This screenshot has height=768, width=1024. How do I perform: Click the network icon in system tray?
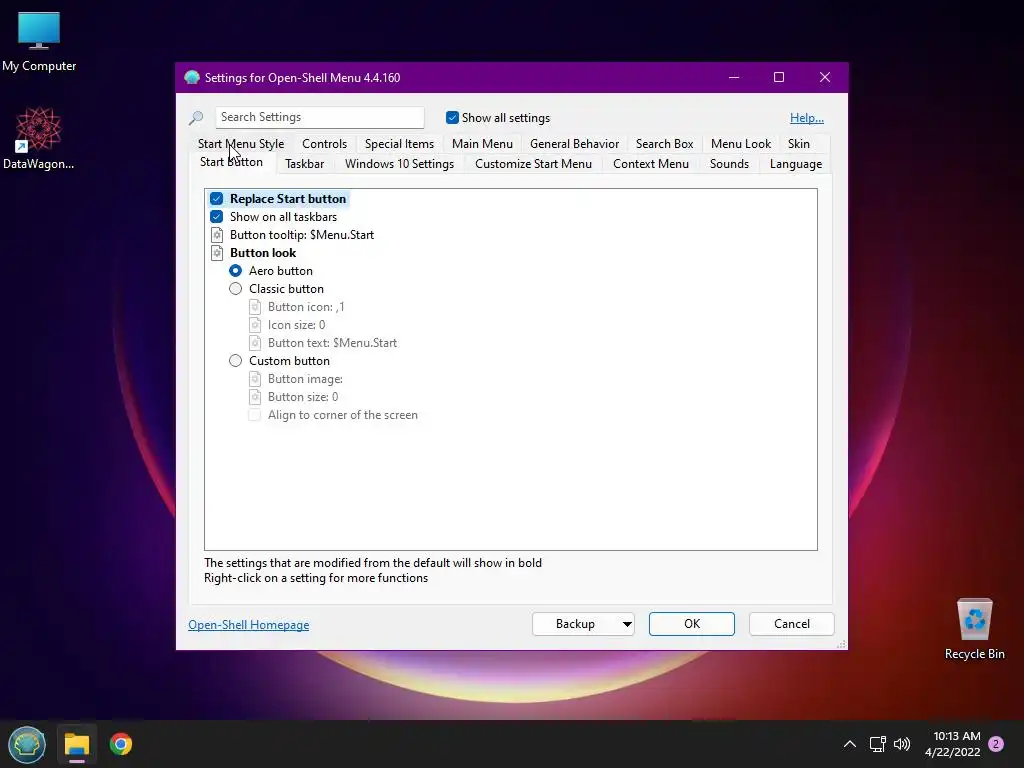(877, 744)
